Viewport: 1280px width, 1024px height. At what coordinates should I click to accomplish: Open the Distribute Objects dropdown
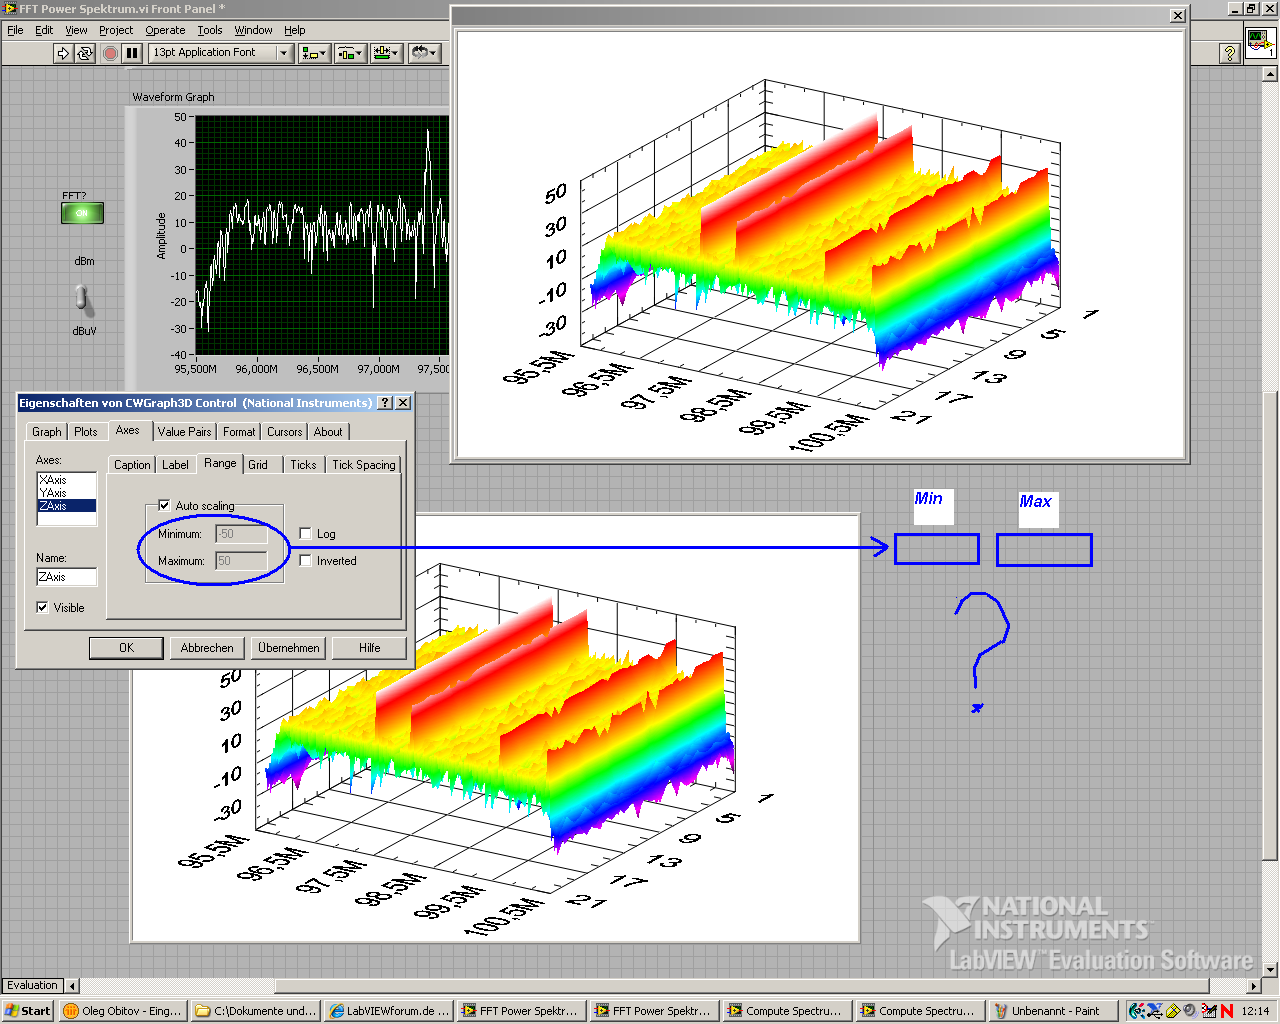(x=350, y=53)
